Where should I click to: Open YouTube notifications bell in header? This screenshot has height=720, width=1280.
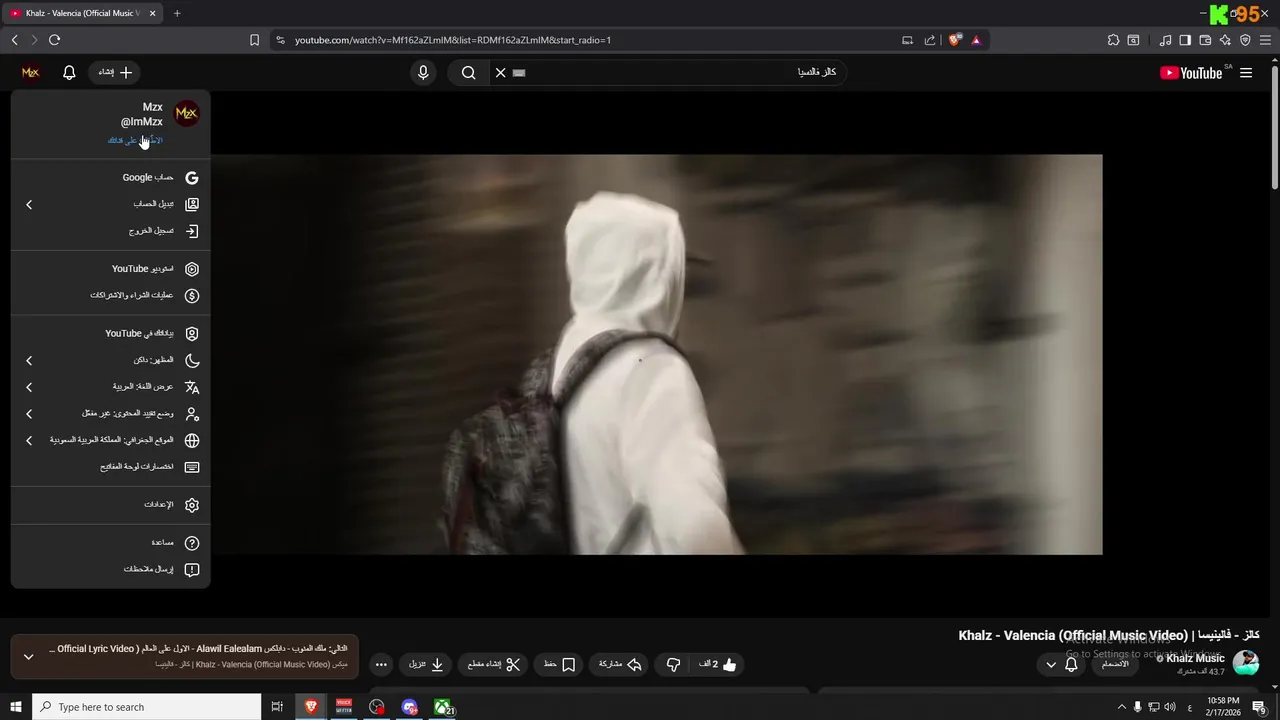pyautogui.click(x=69, y=72)
